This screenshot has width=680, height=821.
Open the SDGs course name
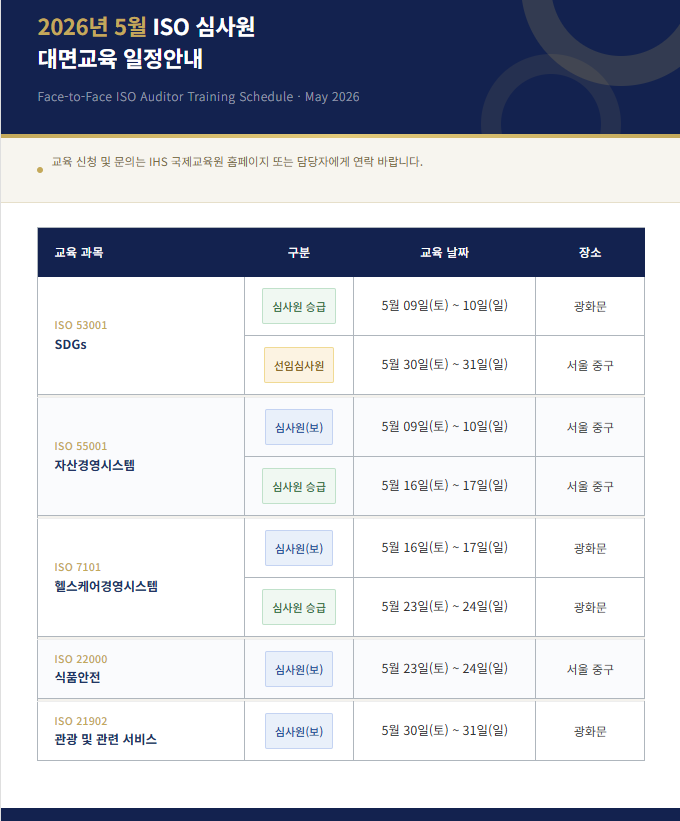[71, 344]
